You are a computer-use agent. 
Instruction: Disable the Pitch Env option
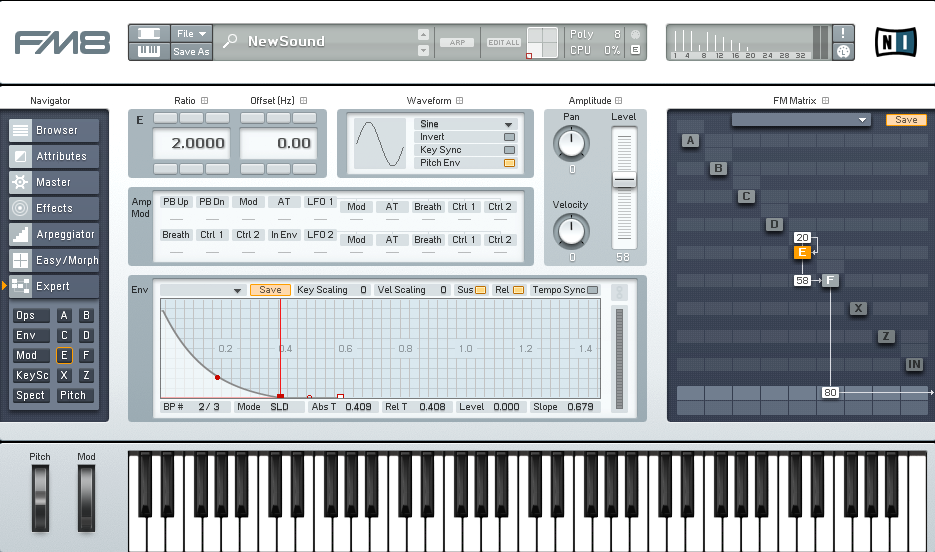509,163
